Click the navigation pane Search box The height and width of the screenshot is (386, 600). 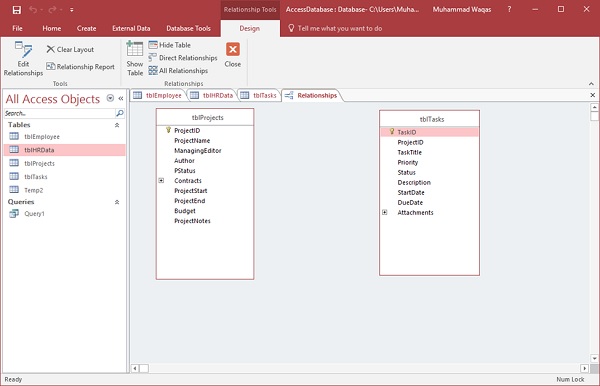click(x=59, y=113)
